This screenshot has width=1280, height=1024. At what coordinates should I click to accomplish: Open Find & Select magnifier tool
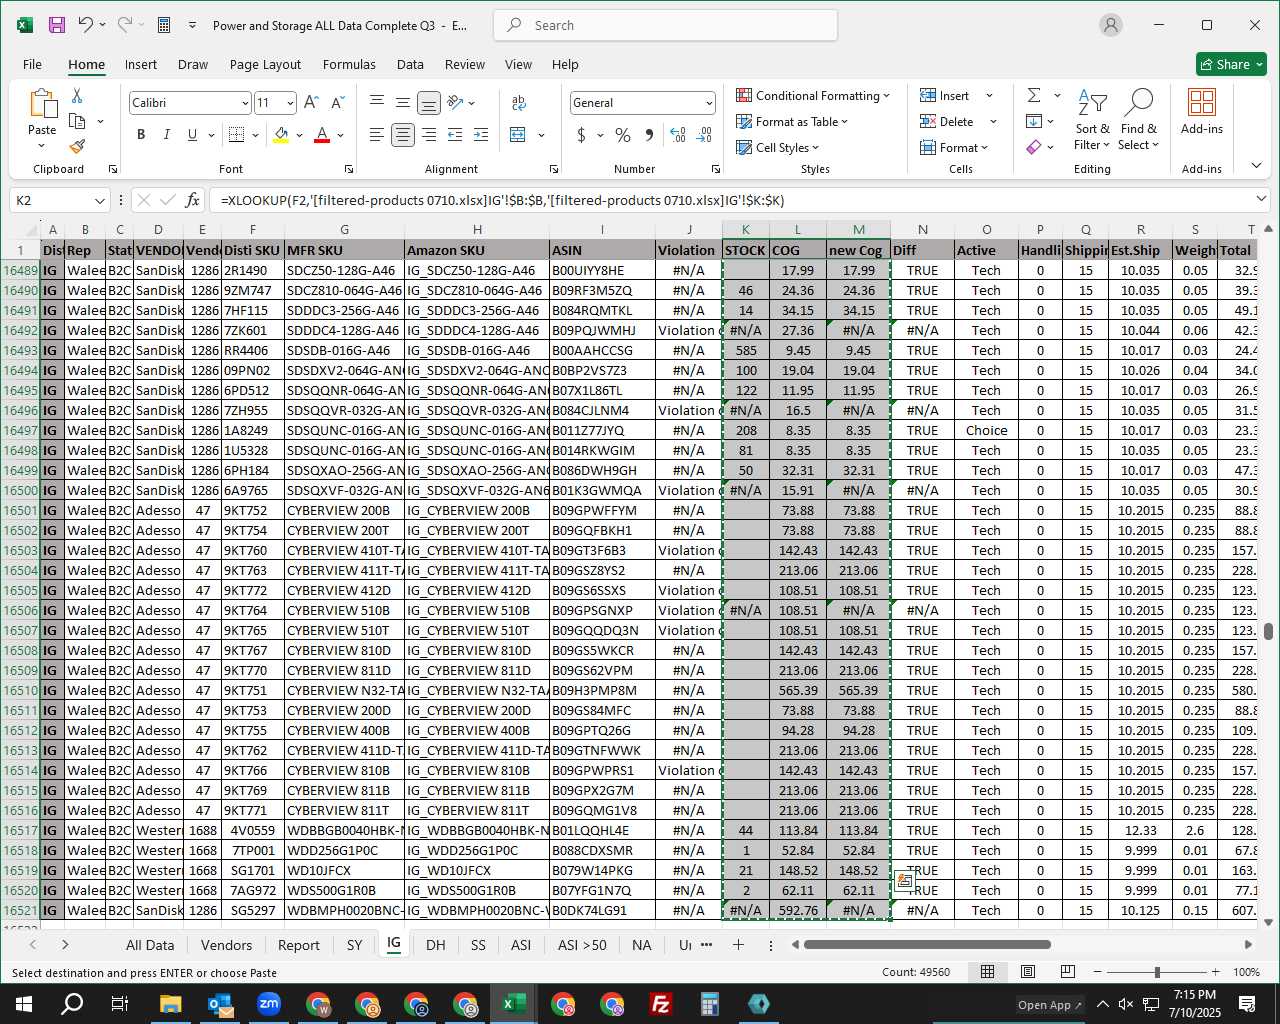tap(1139, 120)
